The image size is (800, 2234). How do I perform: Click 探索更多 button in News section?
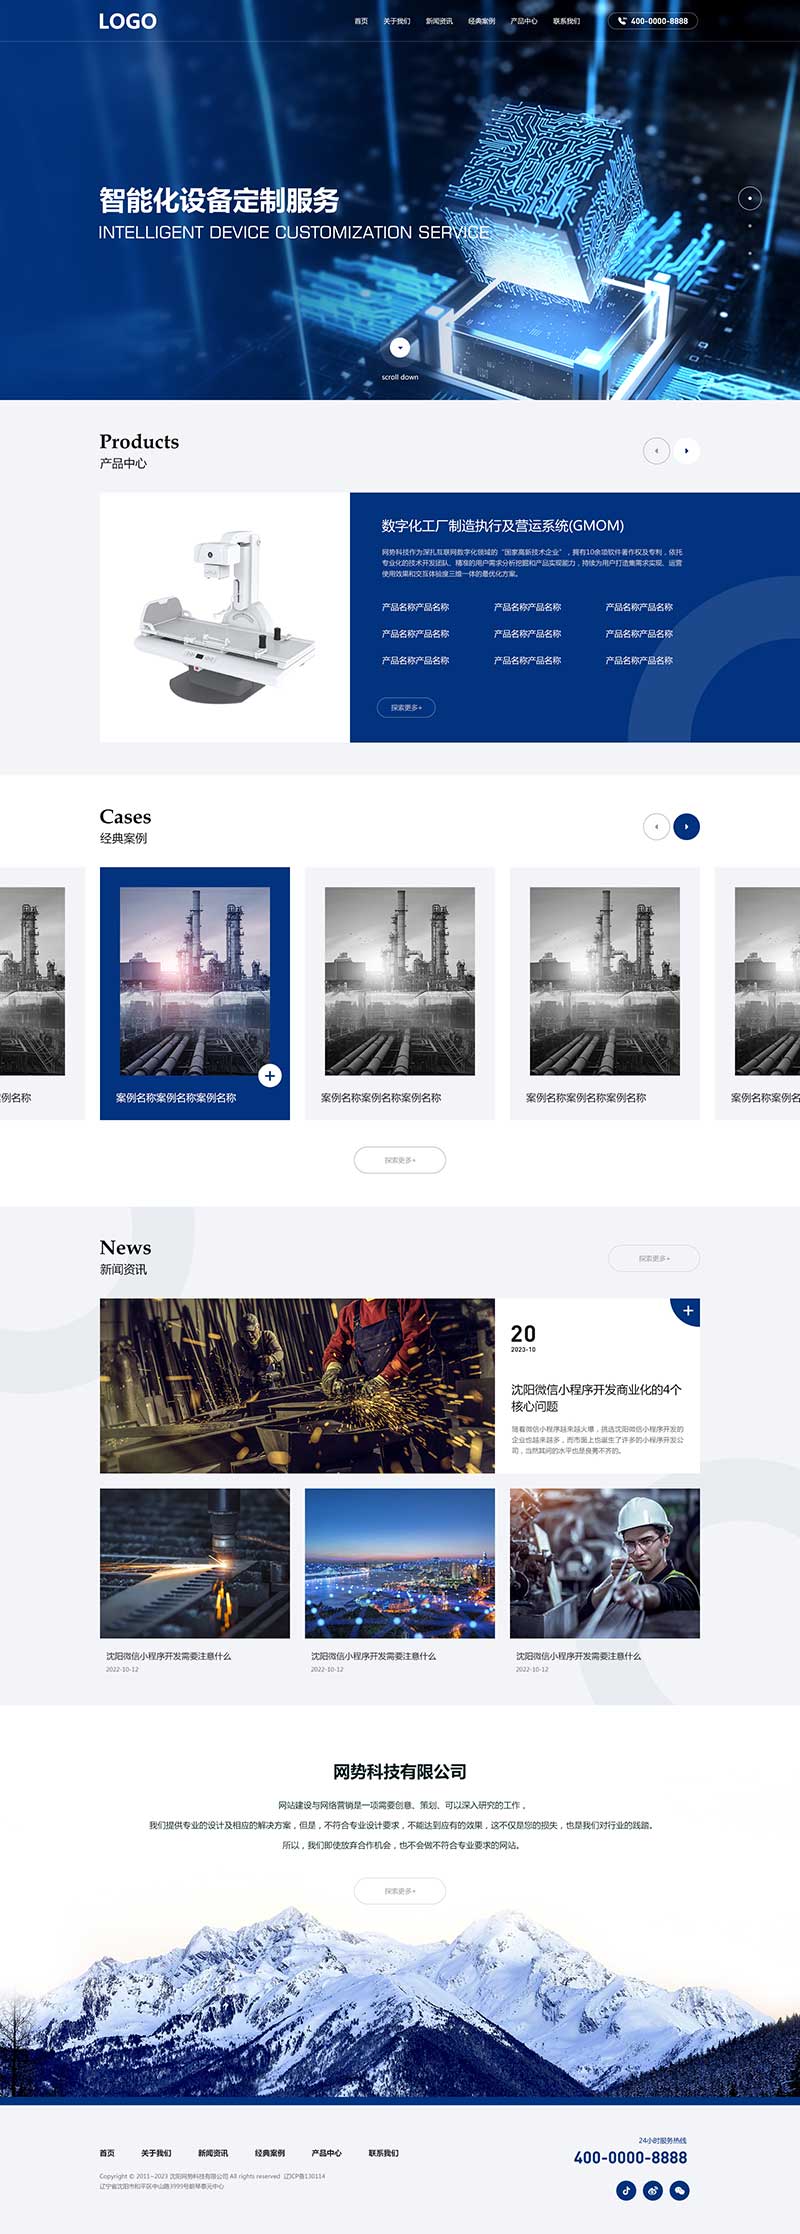(x=654, y=1258)
